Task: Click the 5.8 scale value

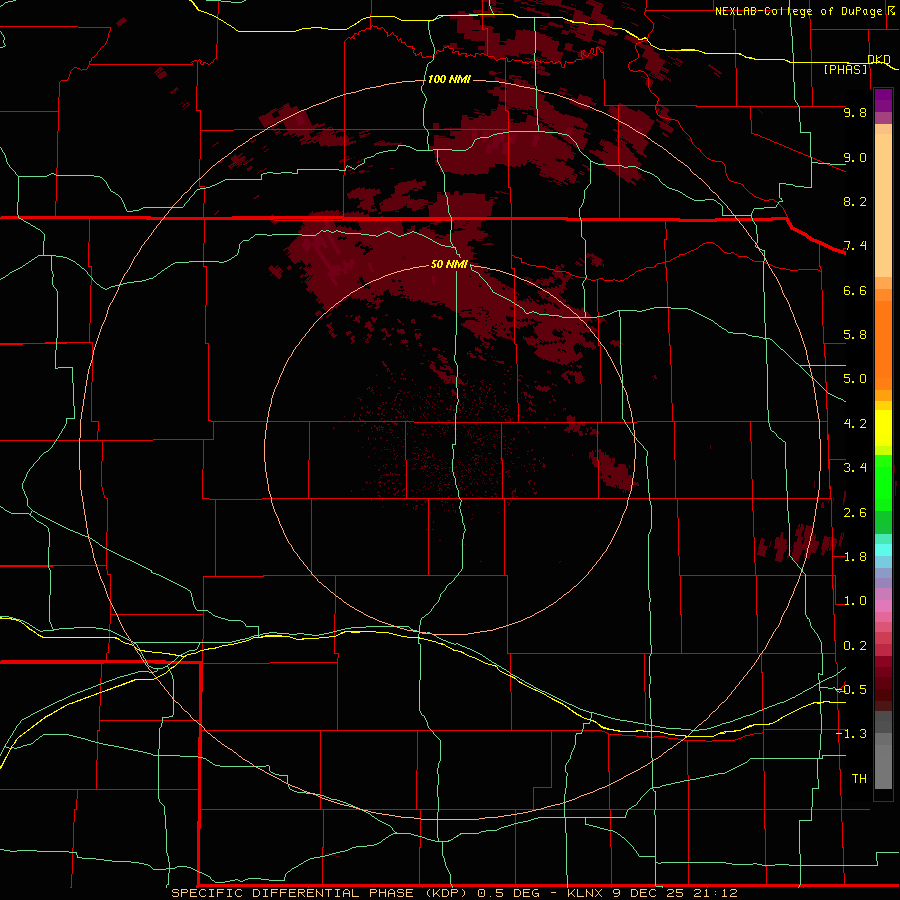Action: click(855, 335)
